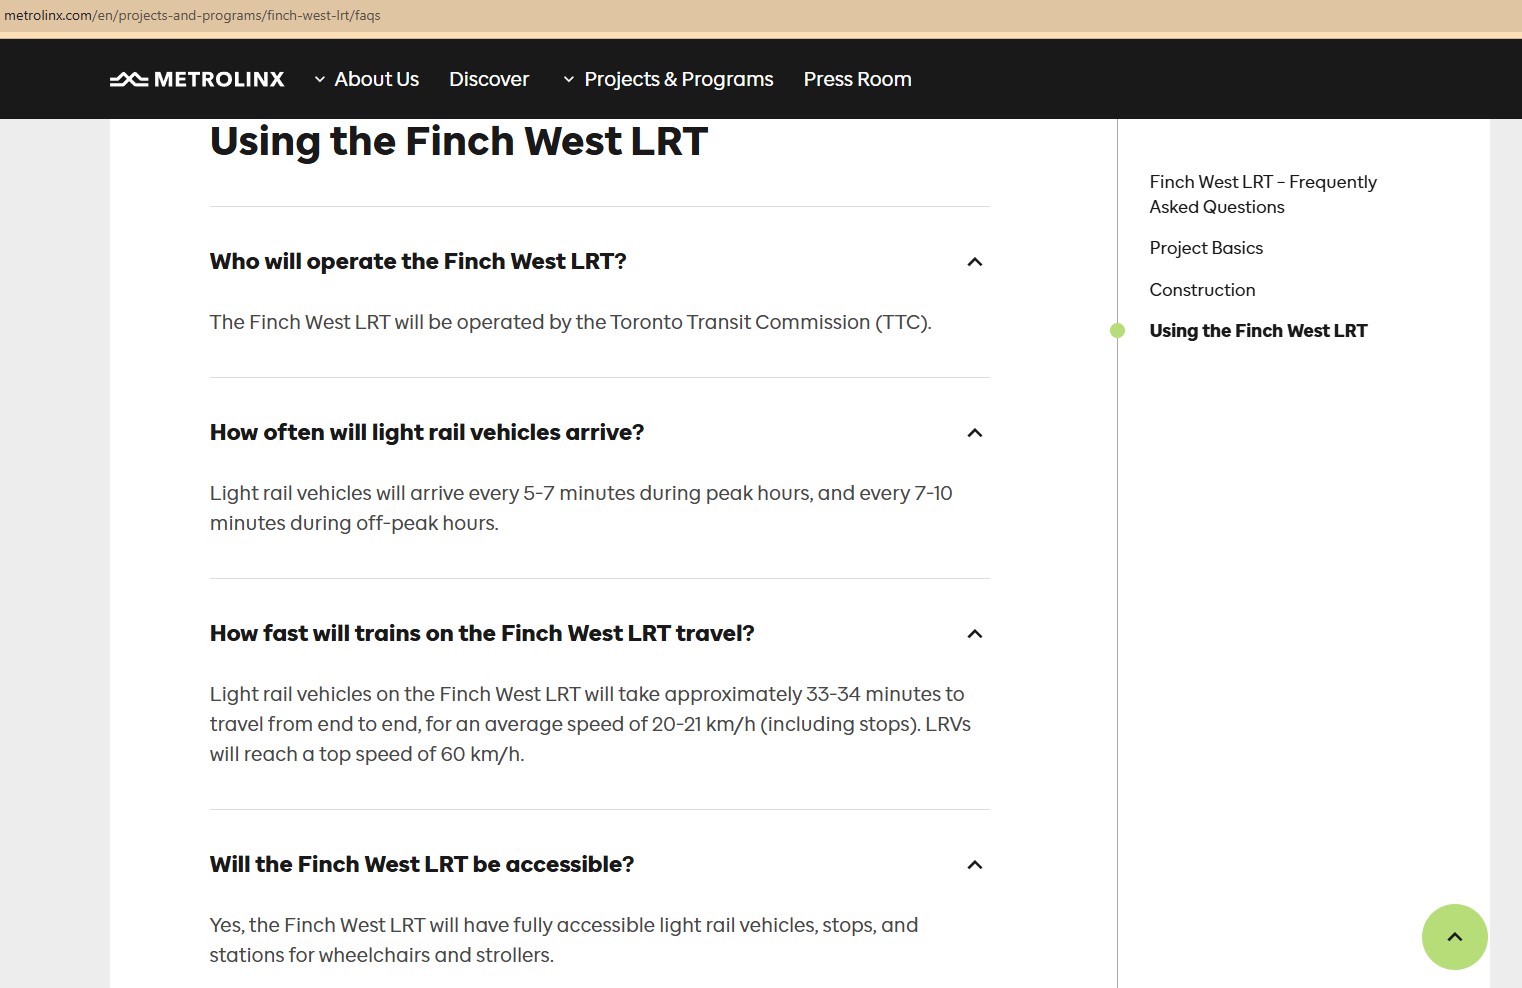Select Projects & Programs menu label

click(x=678, y=79)
